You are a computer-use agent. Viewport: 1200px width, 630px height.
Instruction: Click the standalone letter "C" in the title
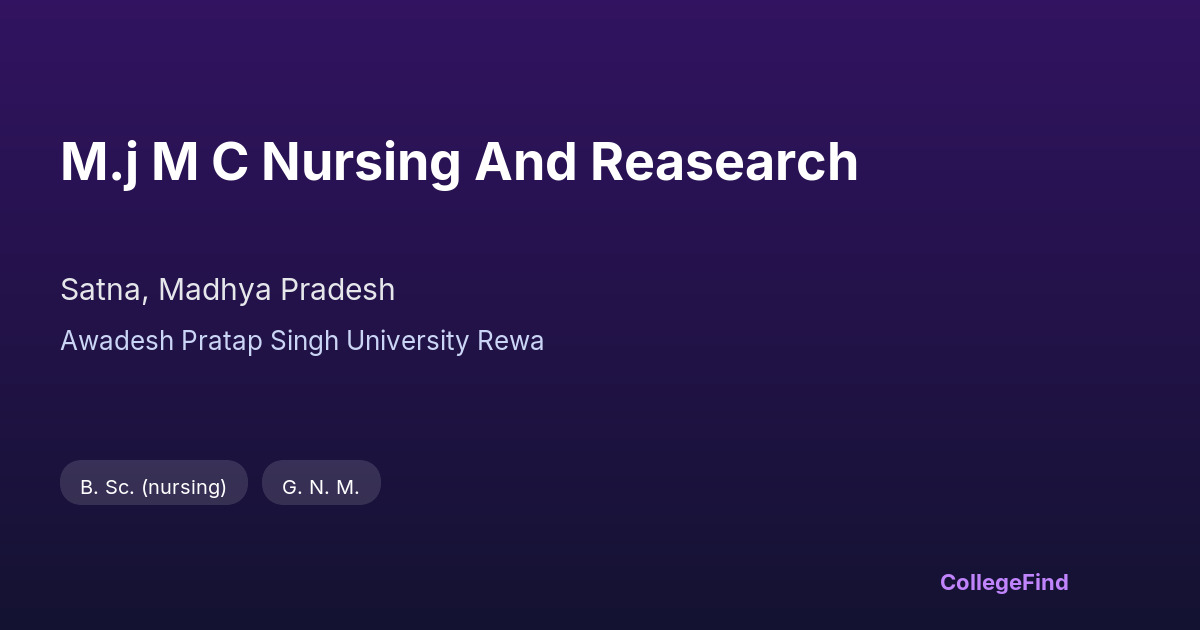[x=230, y=162]
